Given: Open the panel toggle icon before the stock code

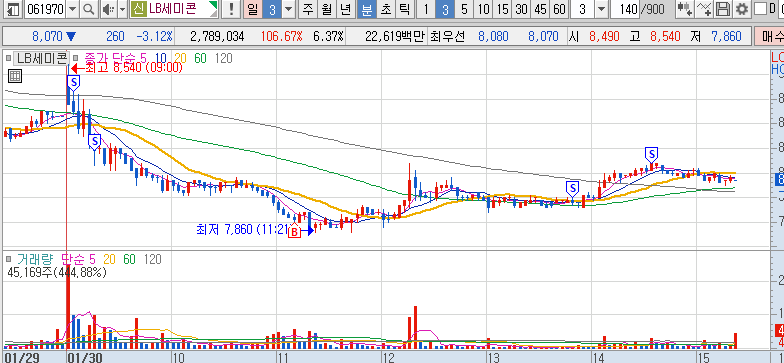Looking at the screenshot, I should coord(14,9).
